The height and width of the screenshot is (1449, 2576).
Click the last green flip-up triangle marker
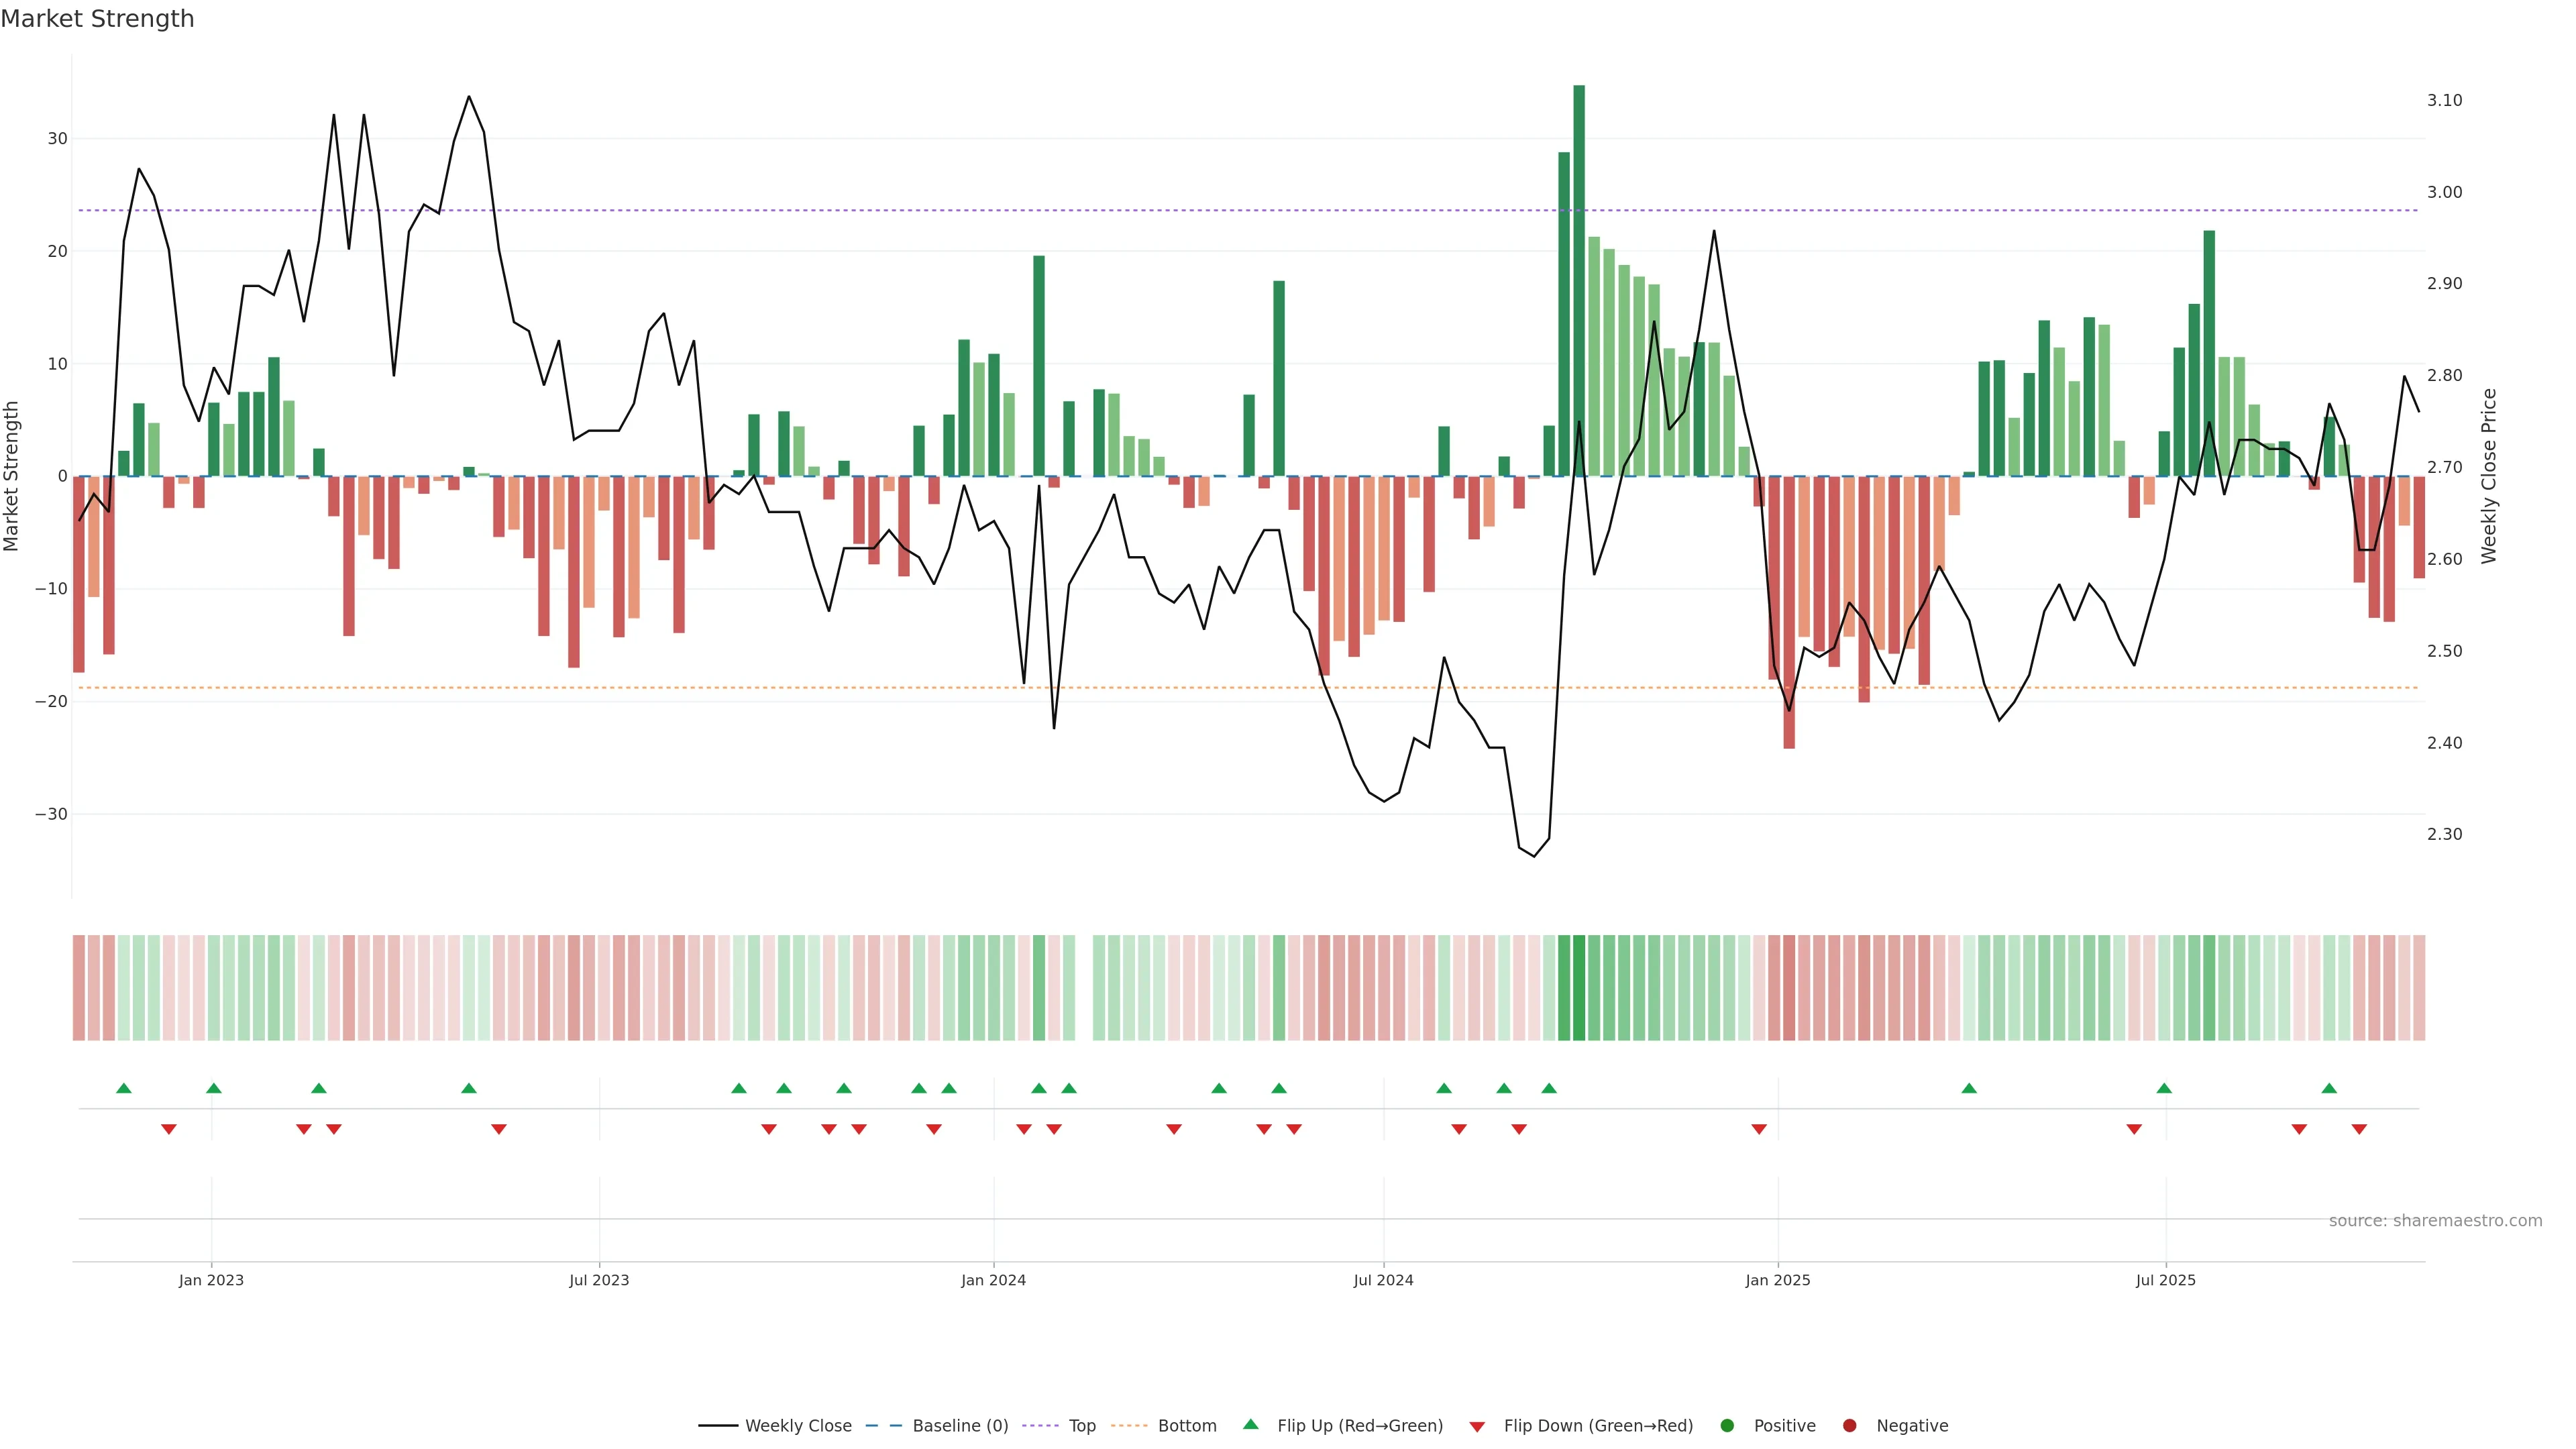tap(2329, 1088)
